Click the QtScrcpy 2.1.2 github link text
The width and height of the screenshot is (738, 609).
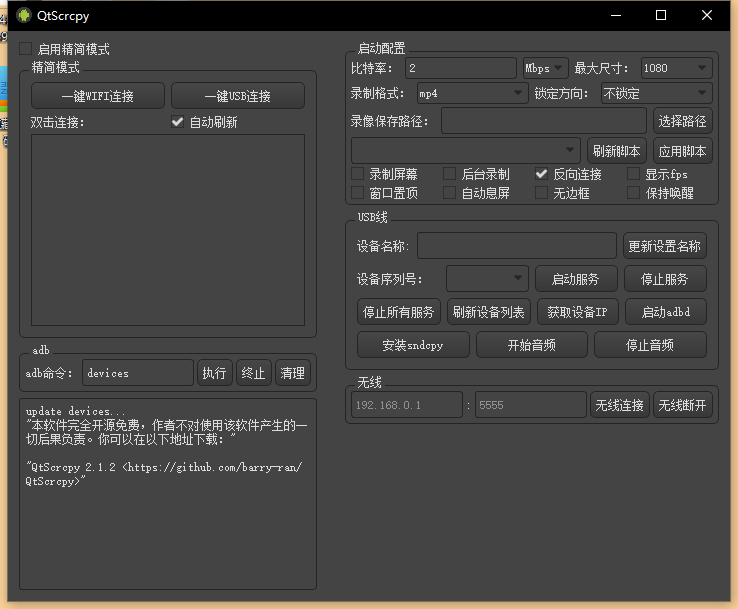(x=163, y=474)
